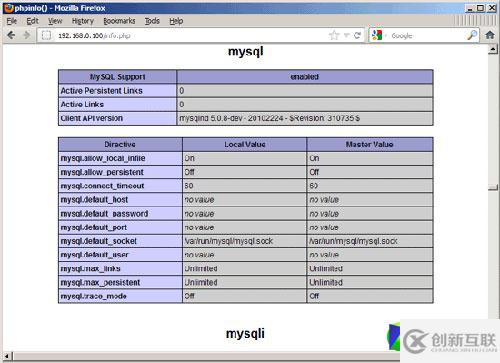Click mysql.allow_local_infile directive

coord(103,158)
